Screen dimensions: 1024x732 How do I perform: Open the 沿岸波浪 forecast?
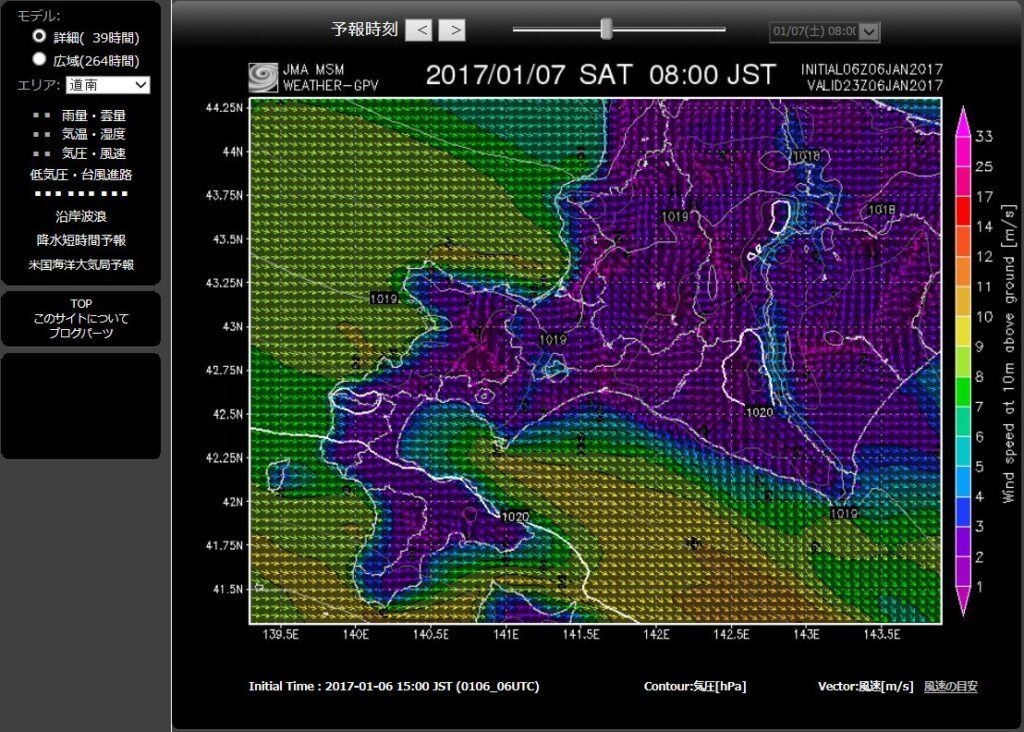point(81,215)
